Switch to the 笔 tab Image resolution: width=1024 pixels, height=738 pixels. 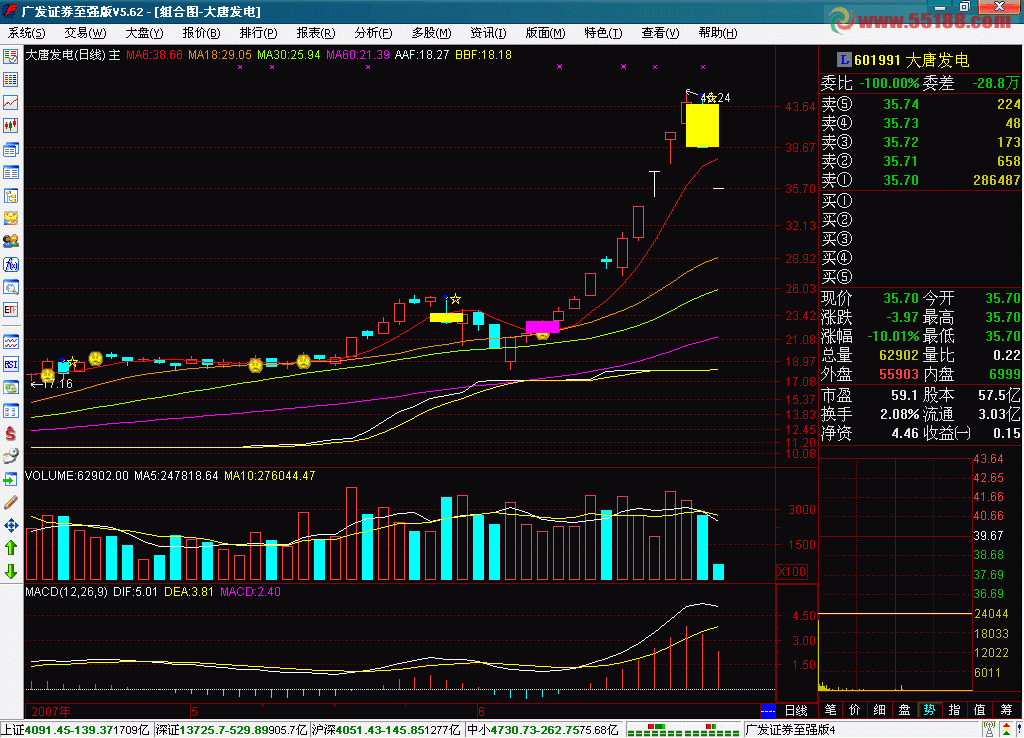click(x=830, y=710)
